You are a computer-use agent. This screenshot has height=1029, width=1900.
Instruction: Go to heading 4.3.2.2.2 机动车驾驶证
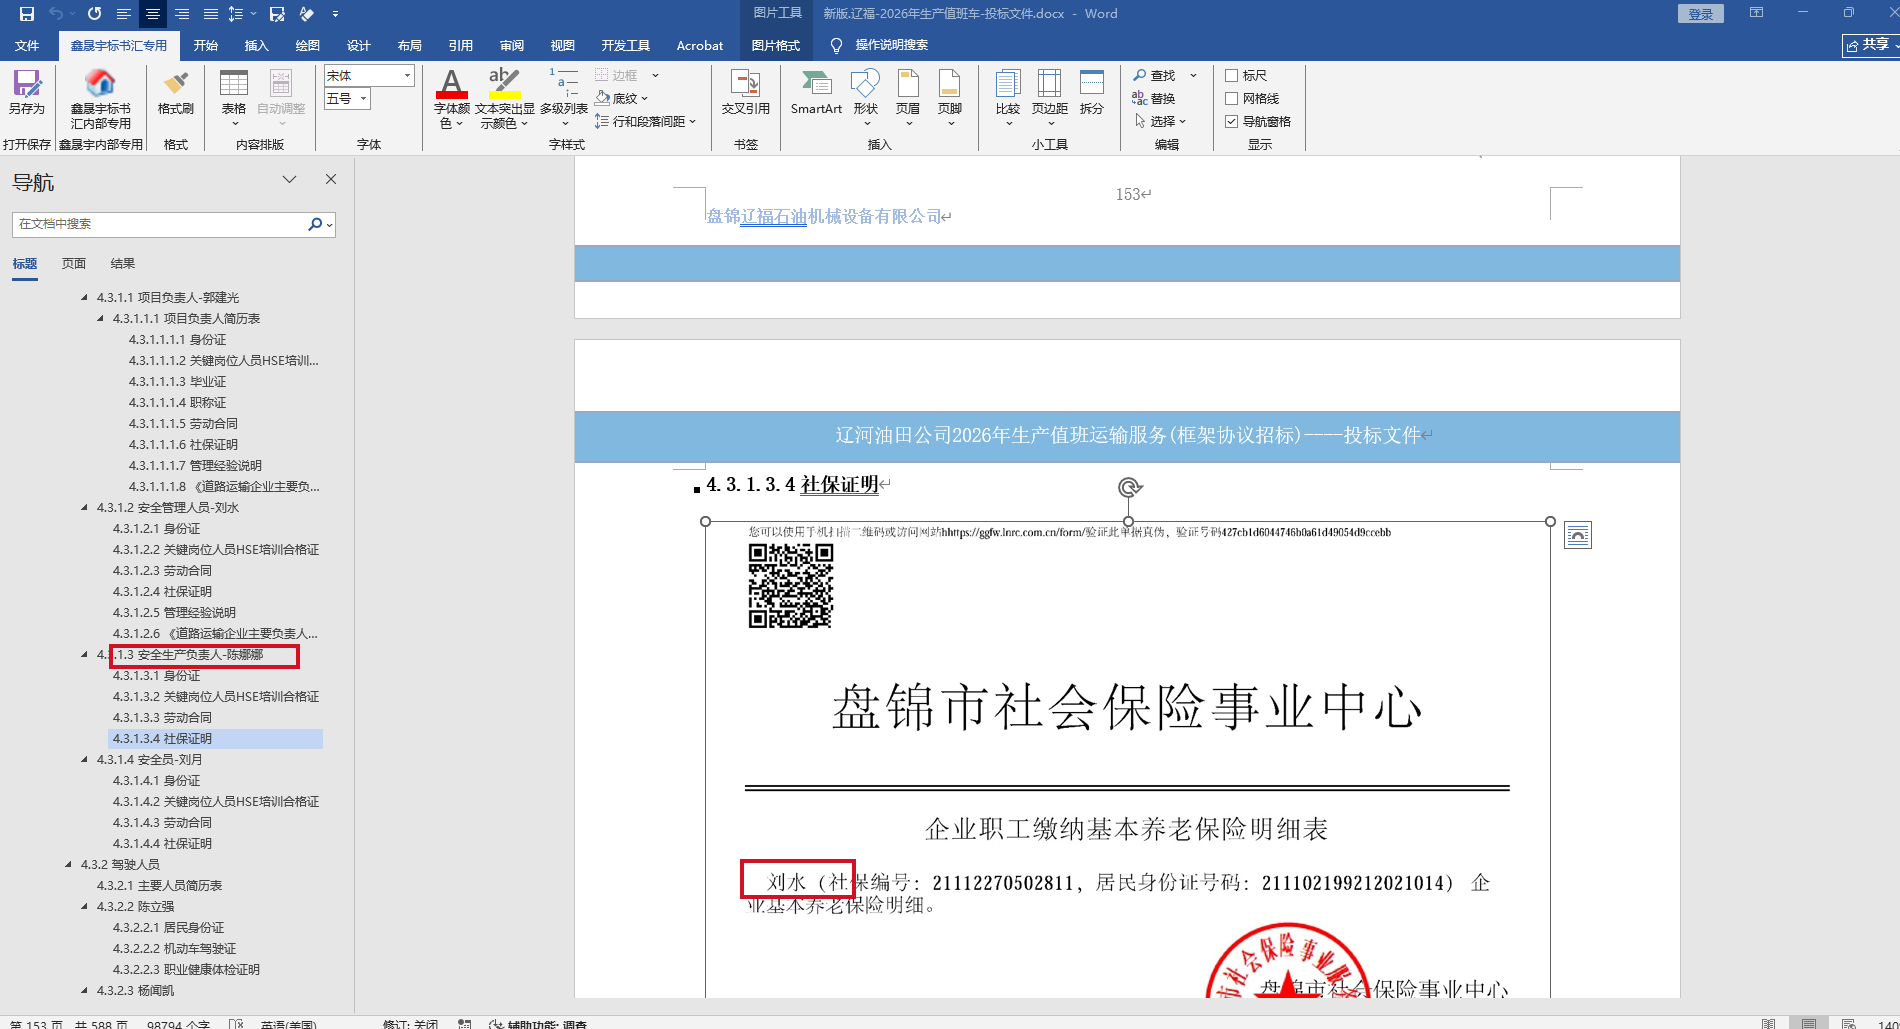[174, 949]
